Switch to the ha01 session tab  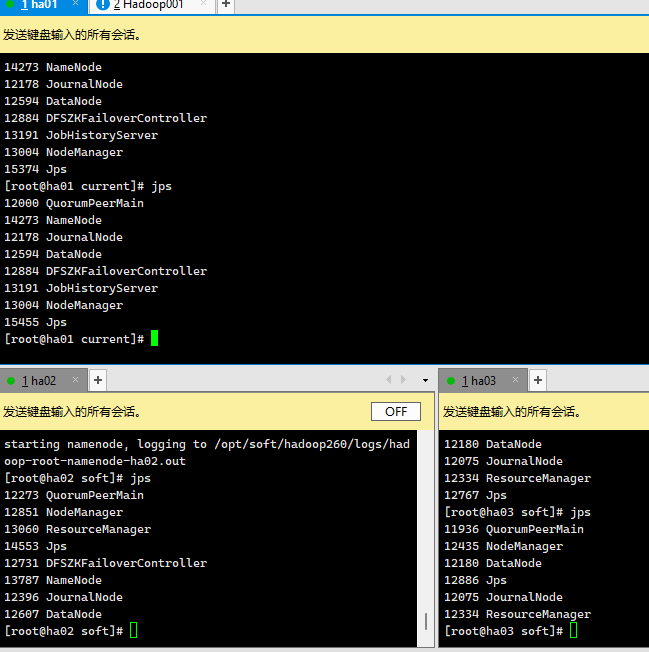coord(40,5)
